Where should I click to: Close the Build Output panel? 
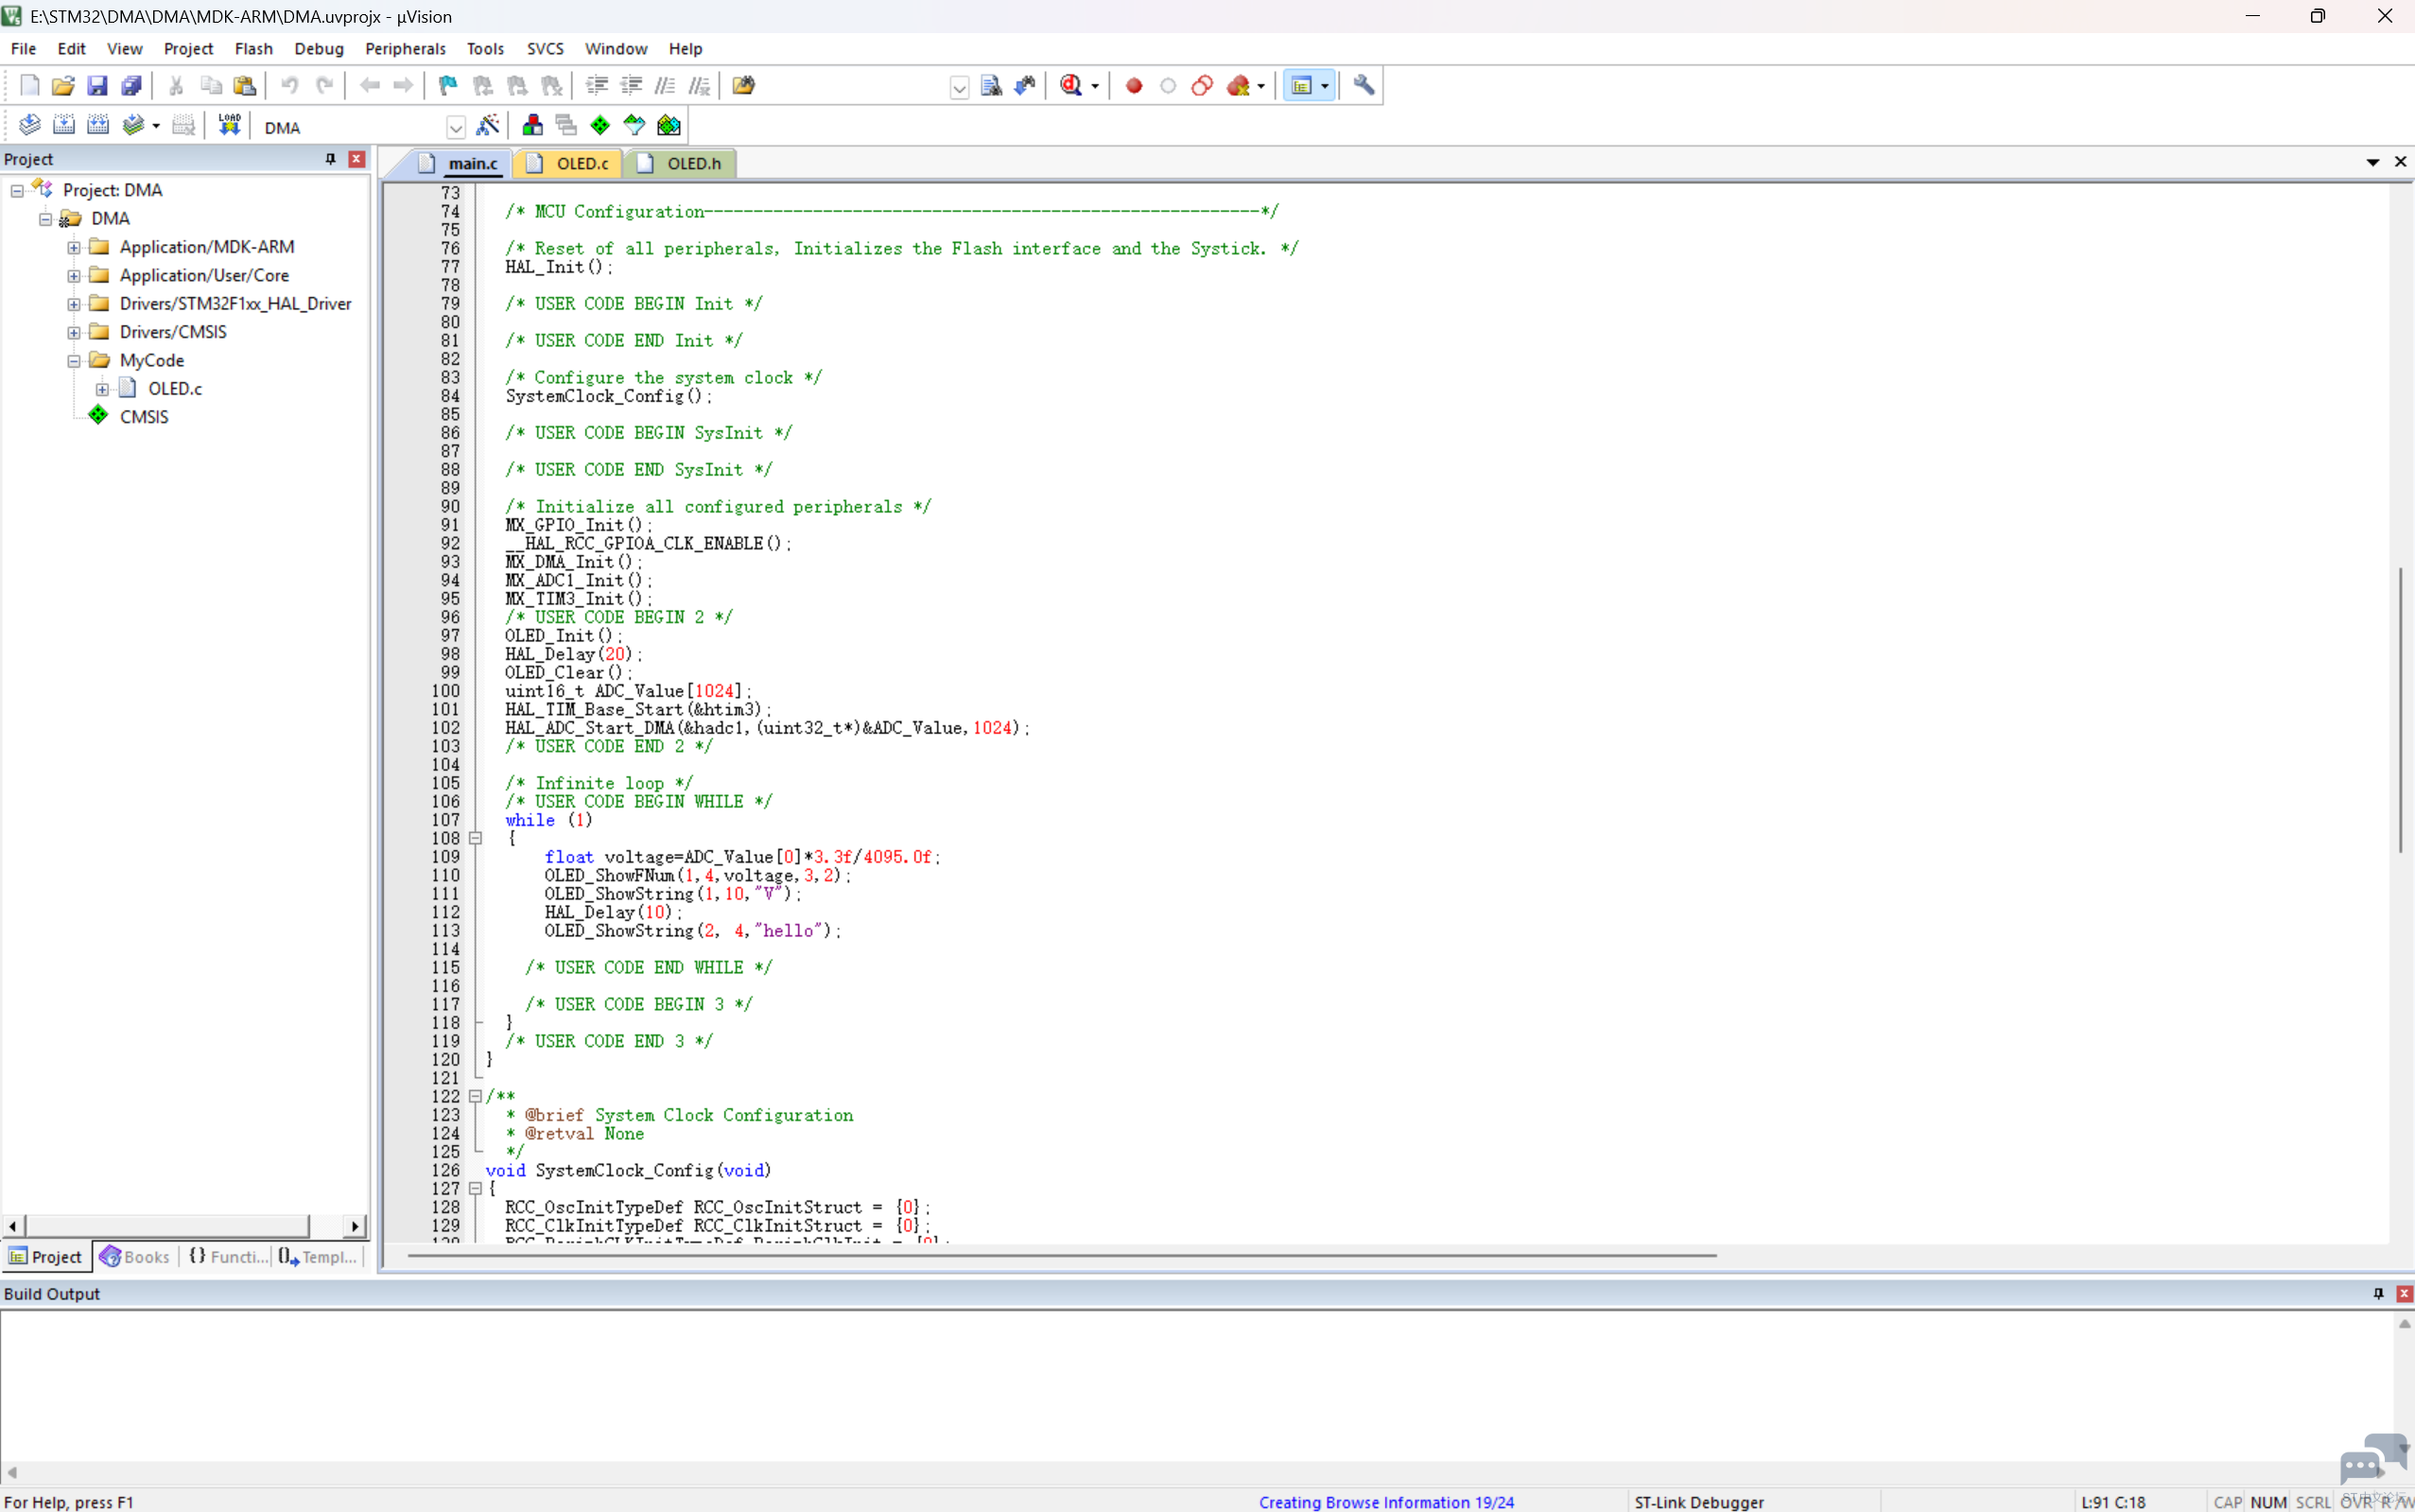pyautogui.click(x=2403, y=1293)
